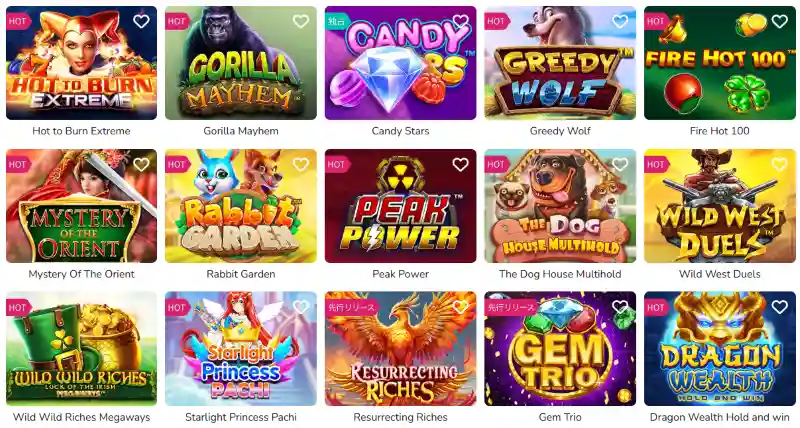
Task: Favorite Fire Hot 100 using heart icon
Action: pyautogui.click(x=780, y=21)
